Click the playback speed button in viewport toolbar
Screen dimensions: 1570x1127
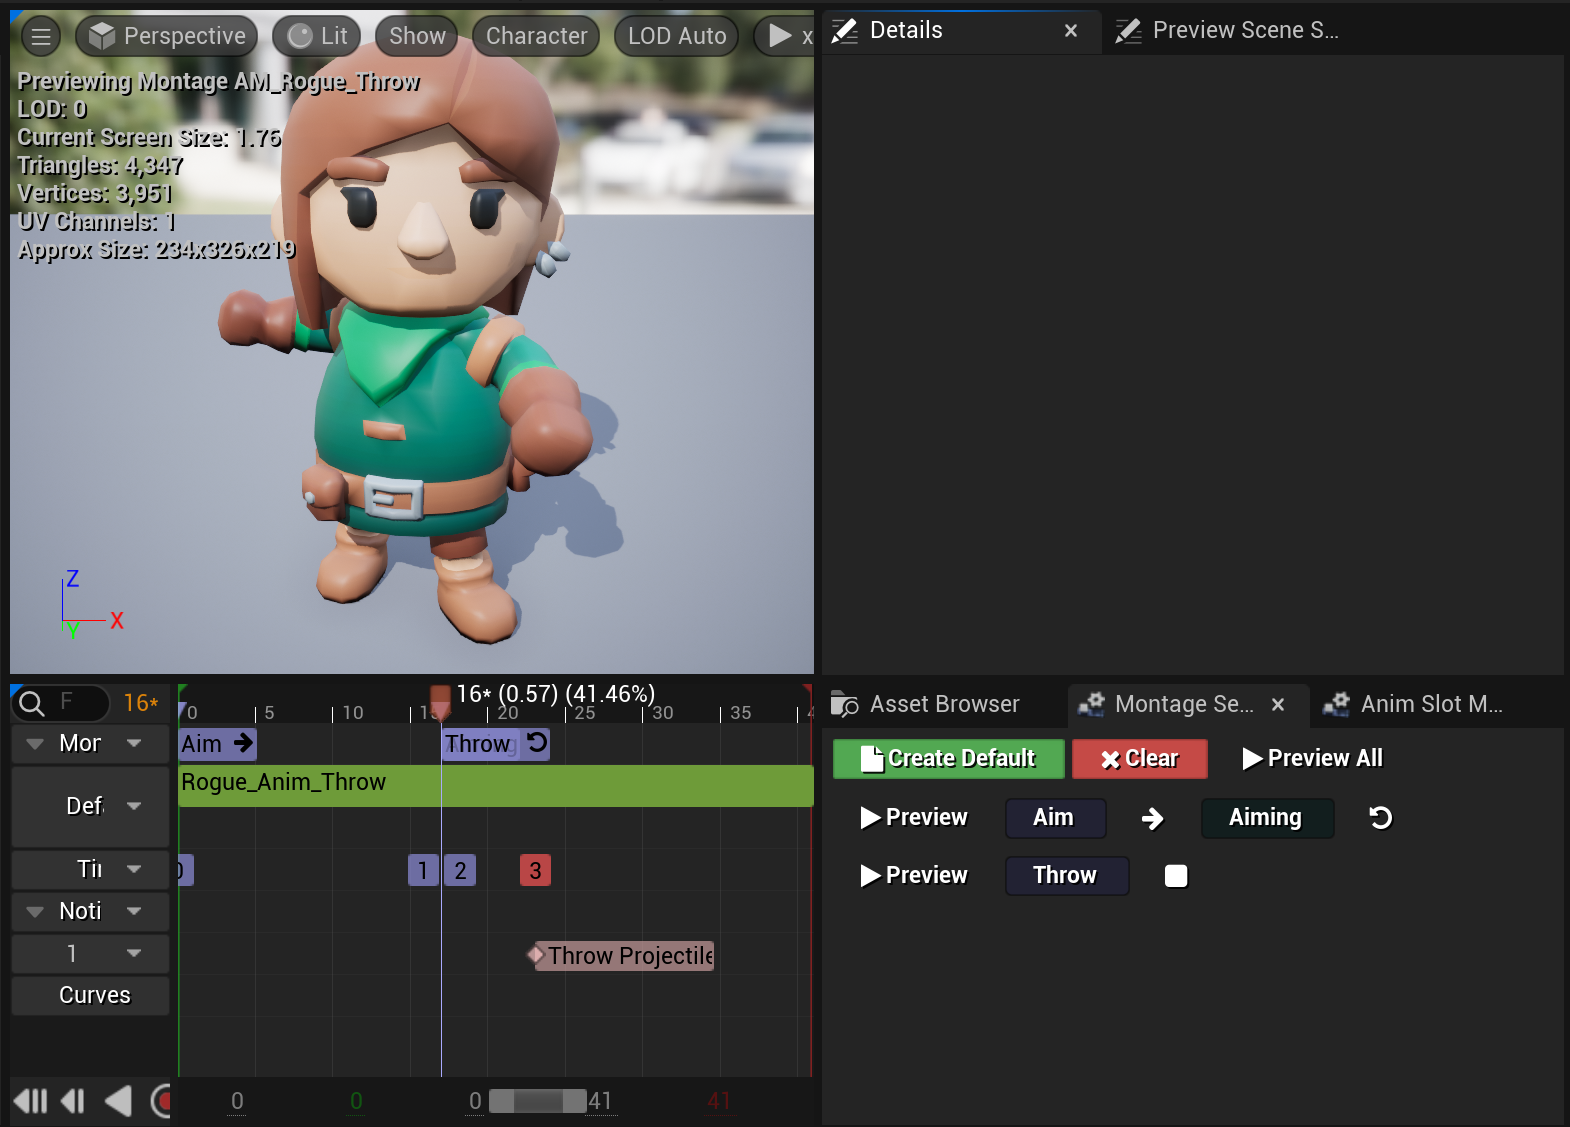pos(785,36)
